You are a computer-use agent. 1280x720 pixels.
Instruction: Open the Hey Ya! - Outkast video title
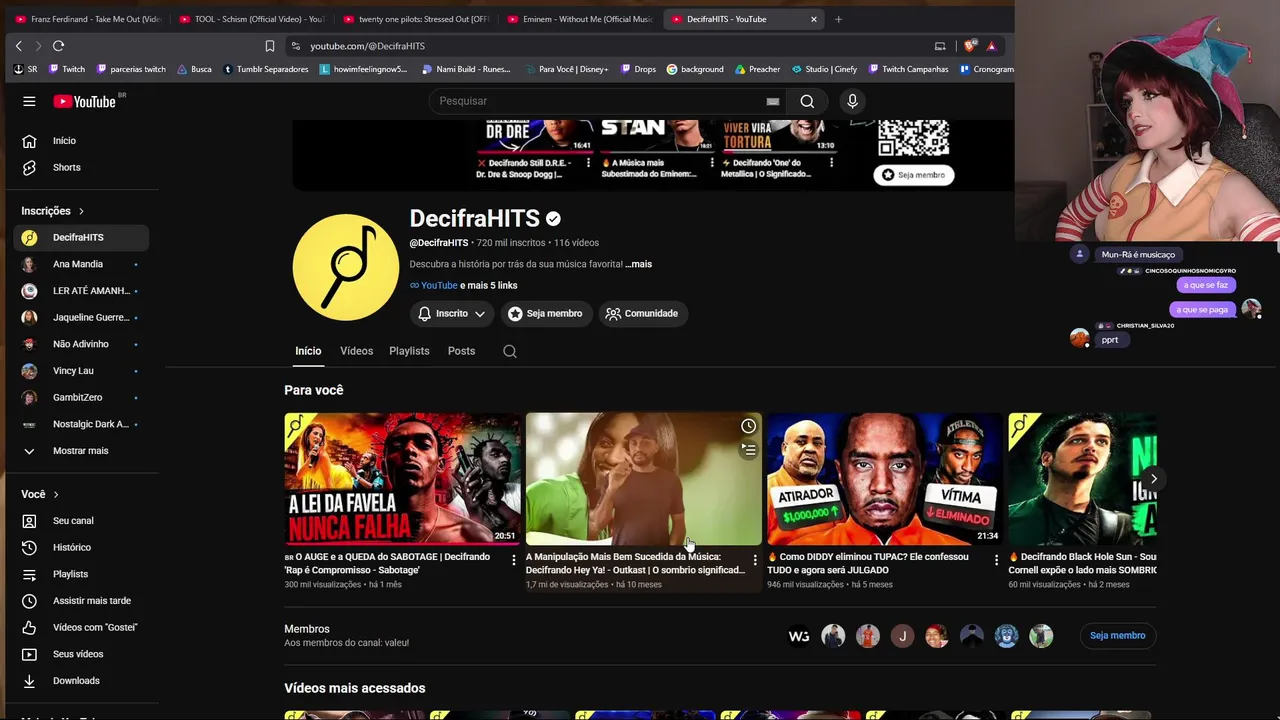point(635,563)
